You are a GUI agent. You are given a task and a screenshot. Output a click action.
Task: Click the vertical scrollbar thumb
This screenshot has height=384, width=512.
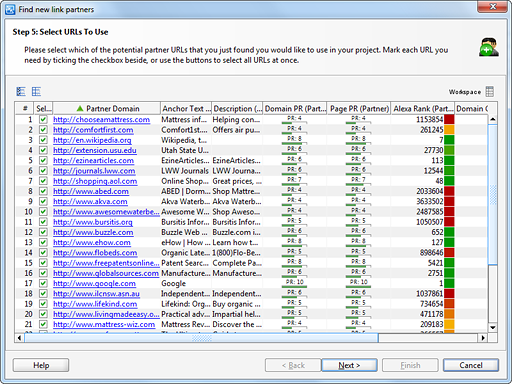pyautogui.click(x=493, y=194)
